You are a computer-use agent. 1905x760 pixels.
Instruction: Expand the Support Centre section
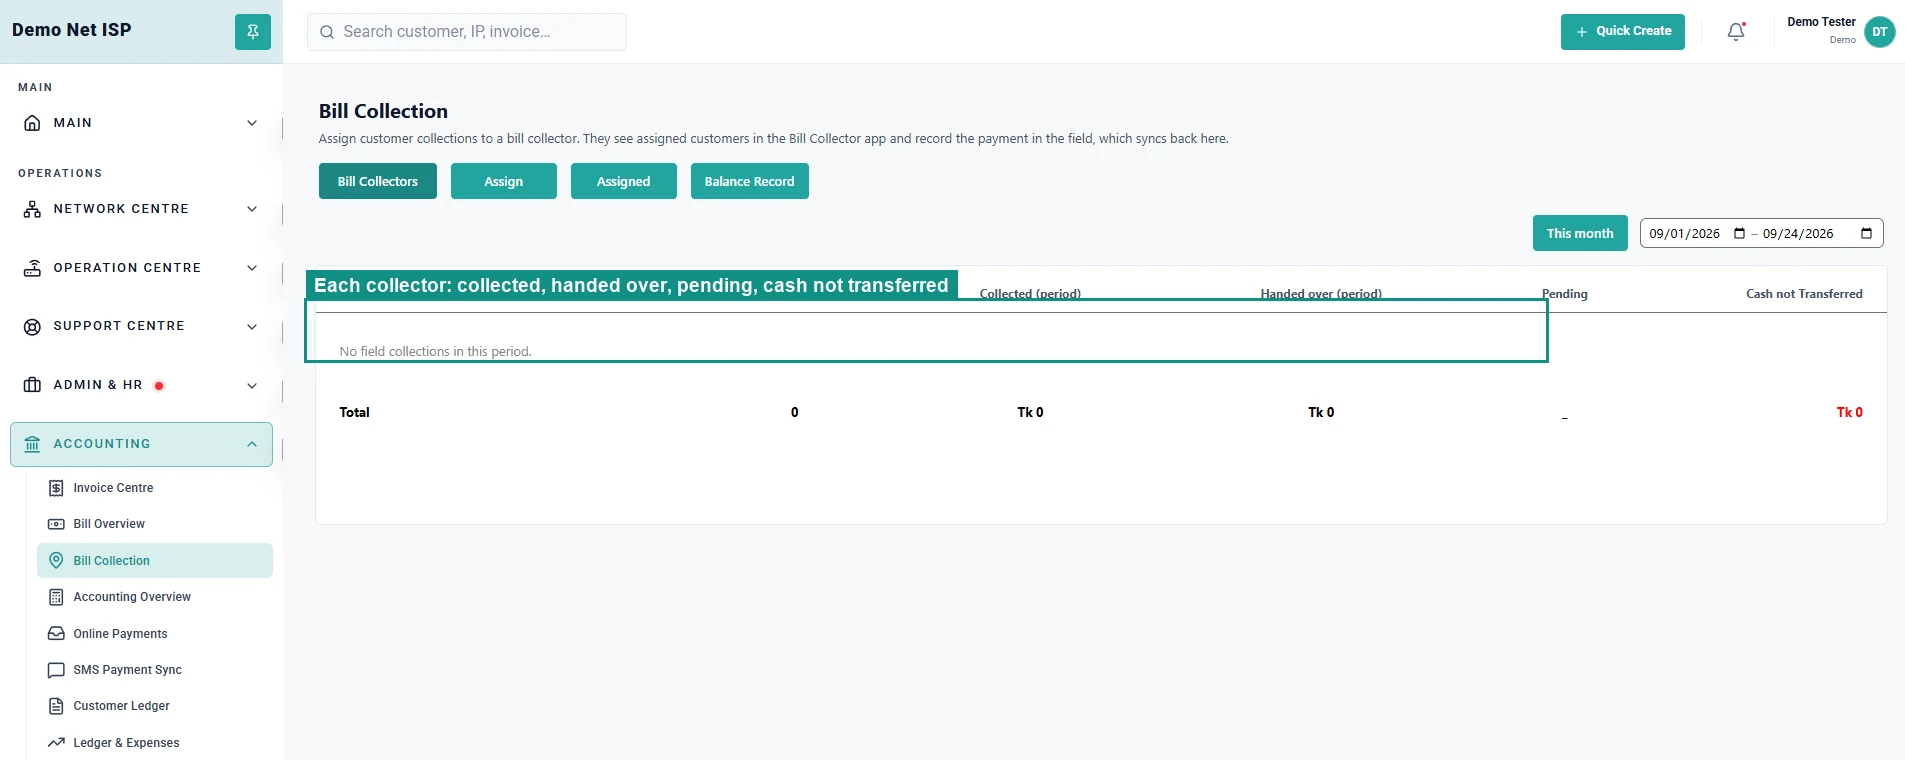coord(141,326)
